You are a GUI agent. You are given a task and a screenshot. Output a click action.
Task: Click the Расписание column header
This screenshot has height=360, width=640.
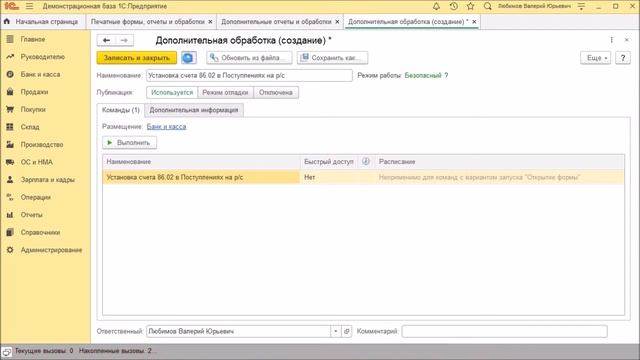coord(500,162)
